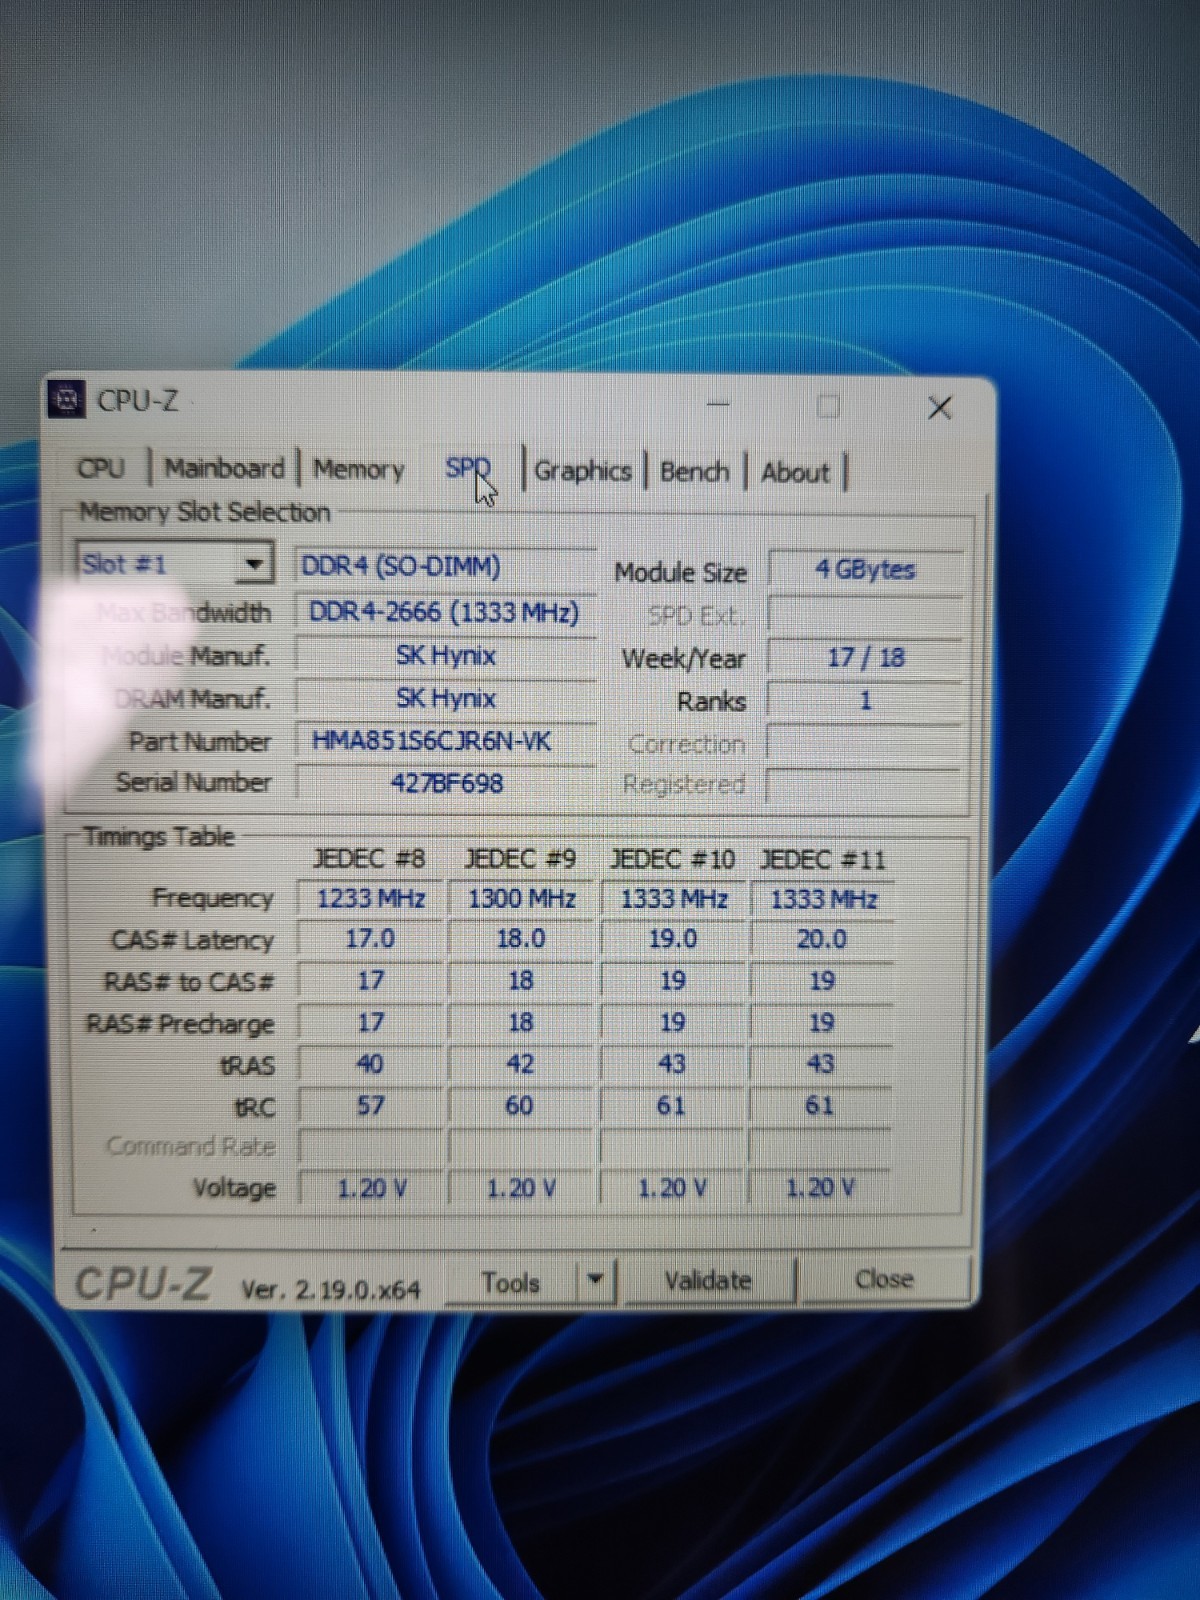Click the tRAS value 42

[x=521, y=1064]
